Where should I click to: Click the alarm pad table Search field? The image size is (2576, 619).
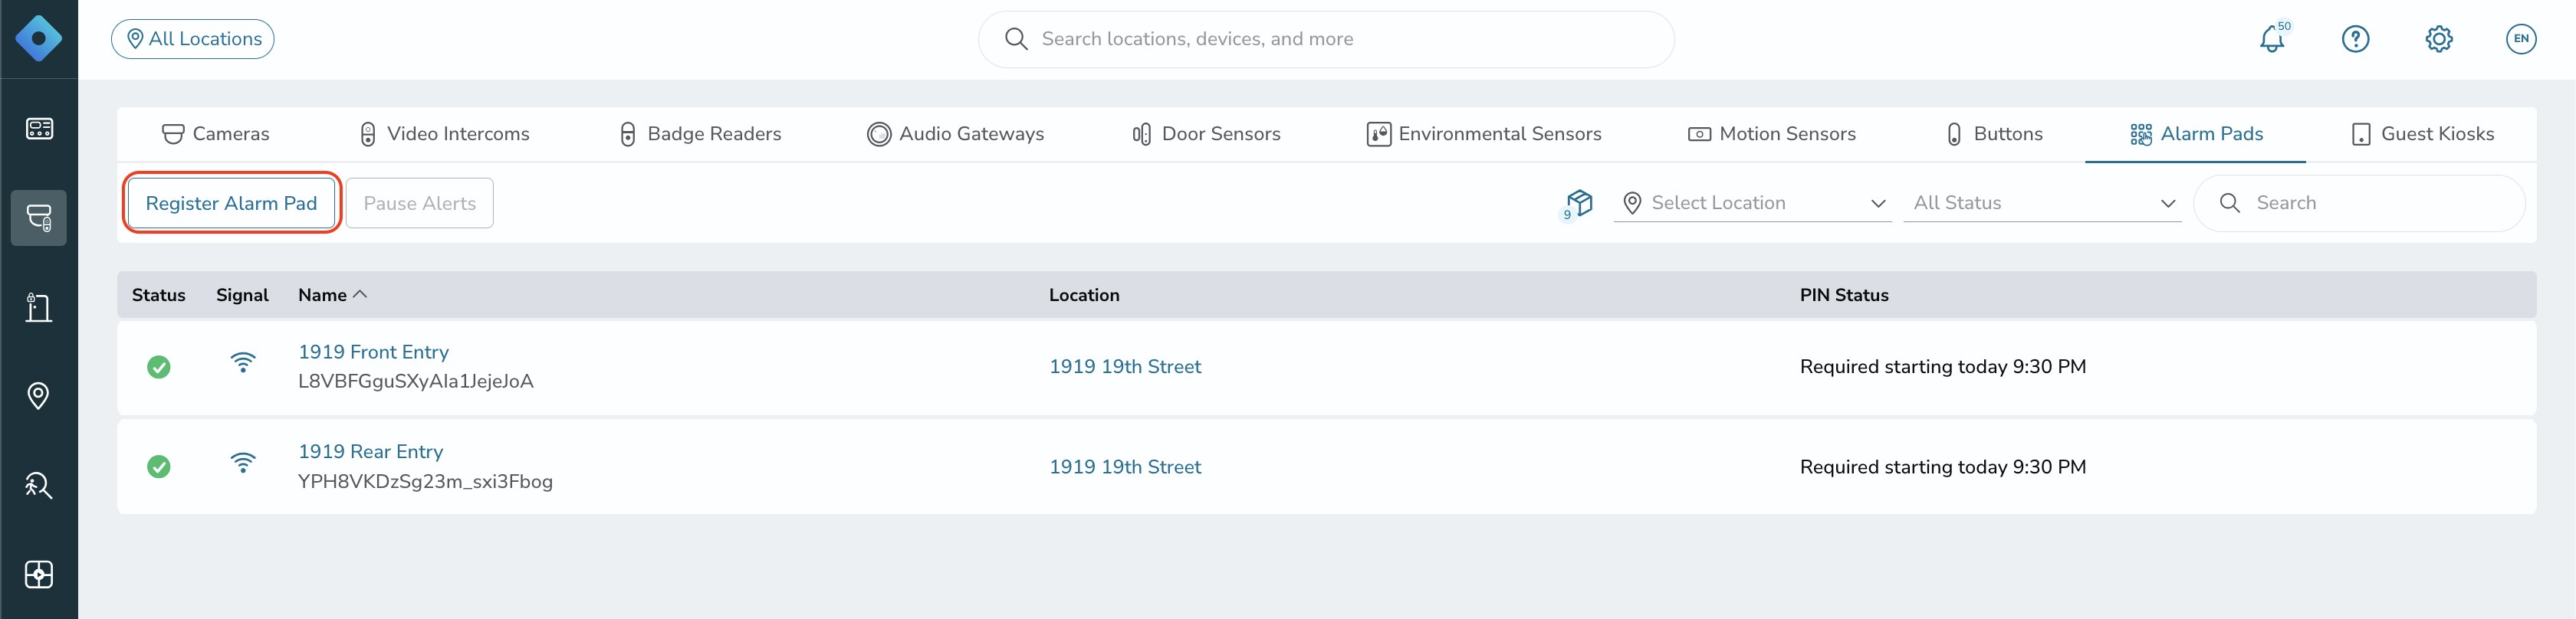point(2359,203)
